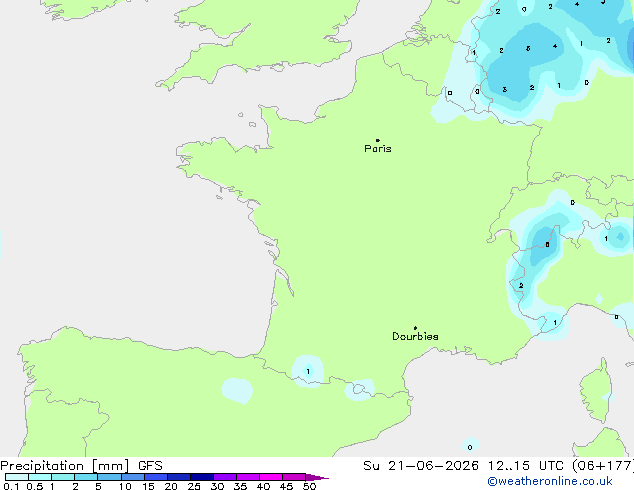This screenshot has width=634, height=490.
Task: Click the GFS model label
Action: tap(150, 466)
